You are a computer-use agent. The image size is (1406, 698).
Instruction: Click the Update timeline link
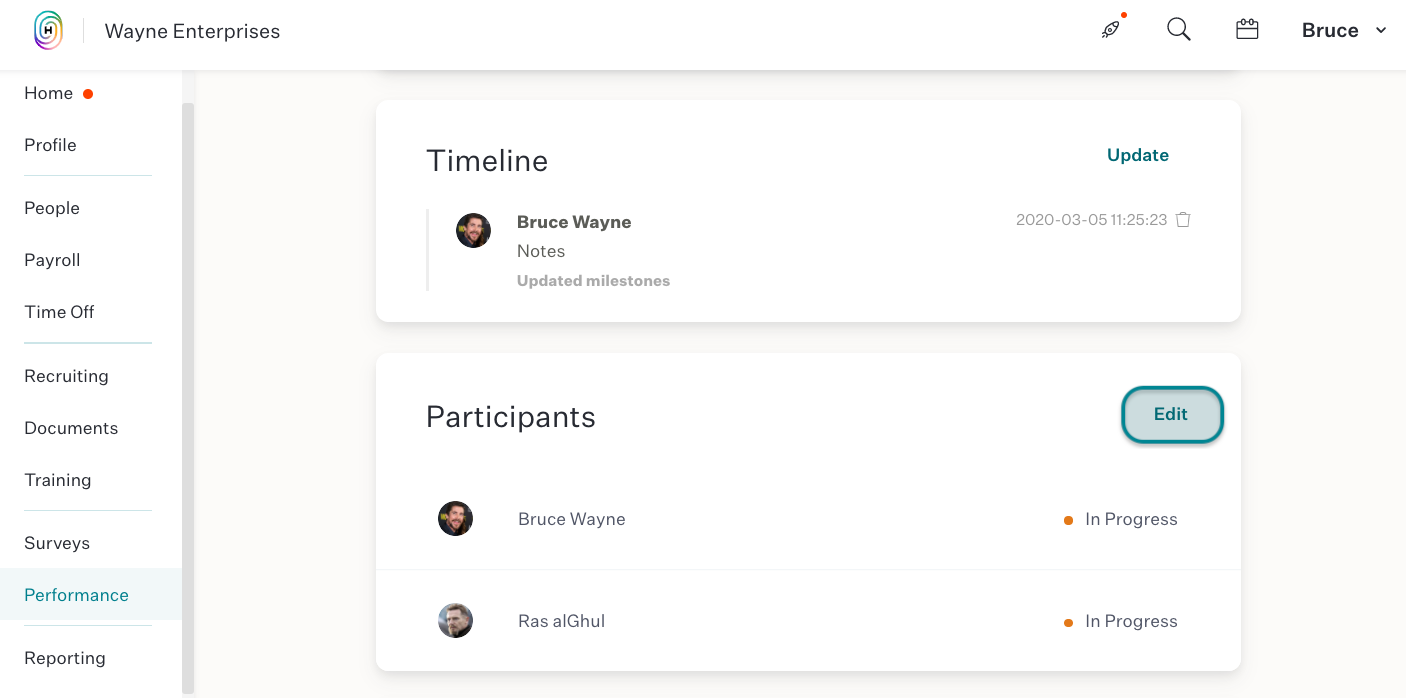coord(1138,155)
